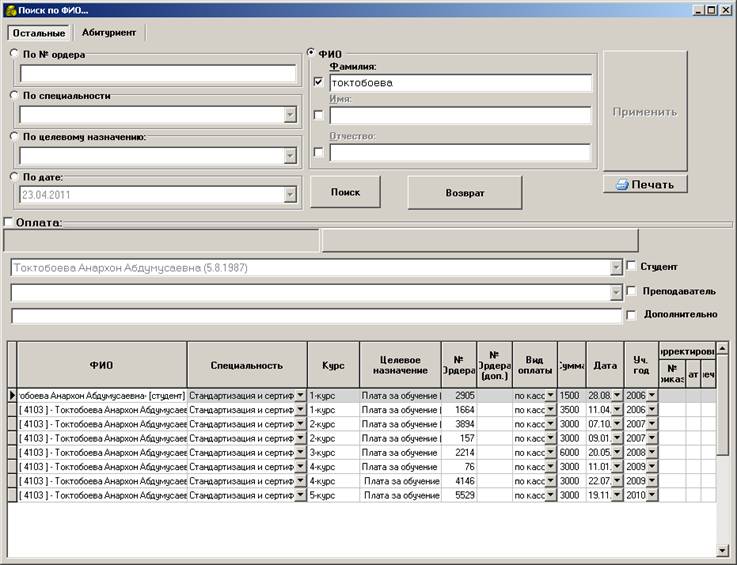Check the Студент checkbox
This screenshot has height=565, width=737.
631,266
